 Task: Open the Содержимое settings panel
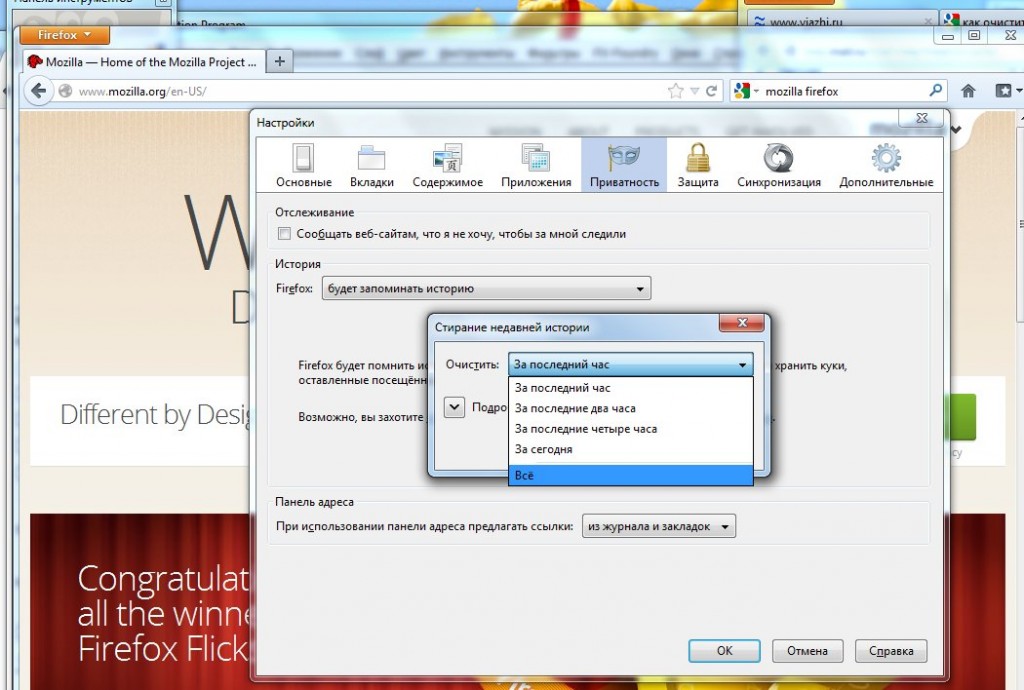447,166
